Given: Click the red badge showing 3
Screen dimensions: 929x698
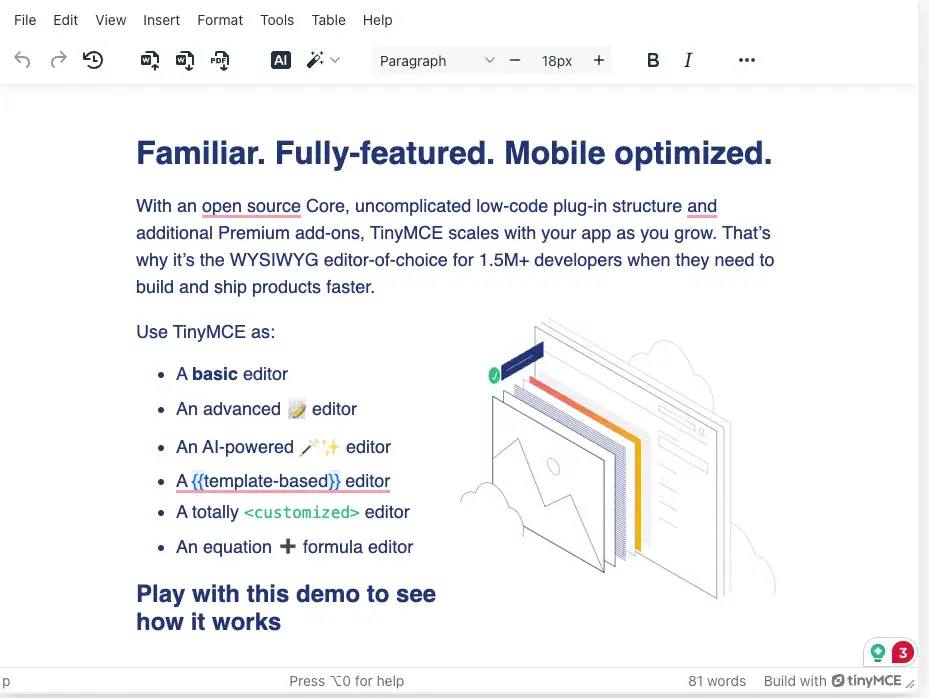Looking at the screenshot, I should 902,653.
